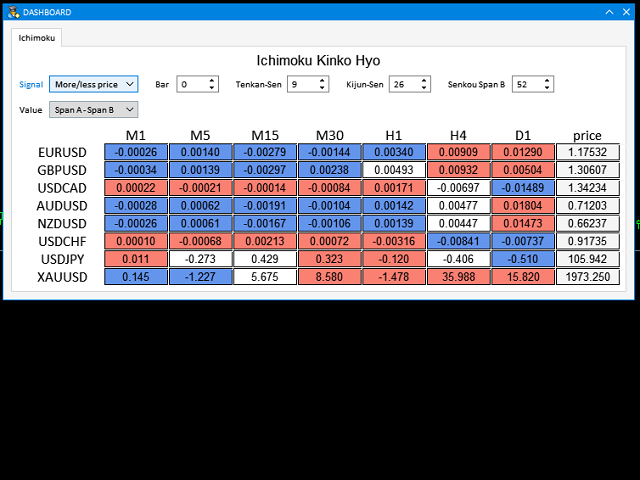Click the Senkou Span B field showing 52
Screen dimensions: 640x480
point(526,85)
